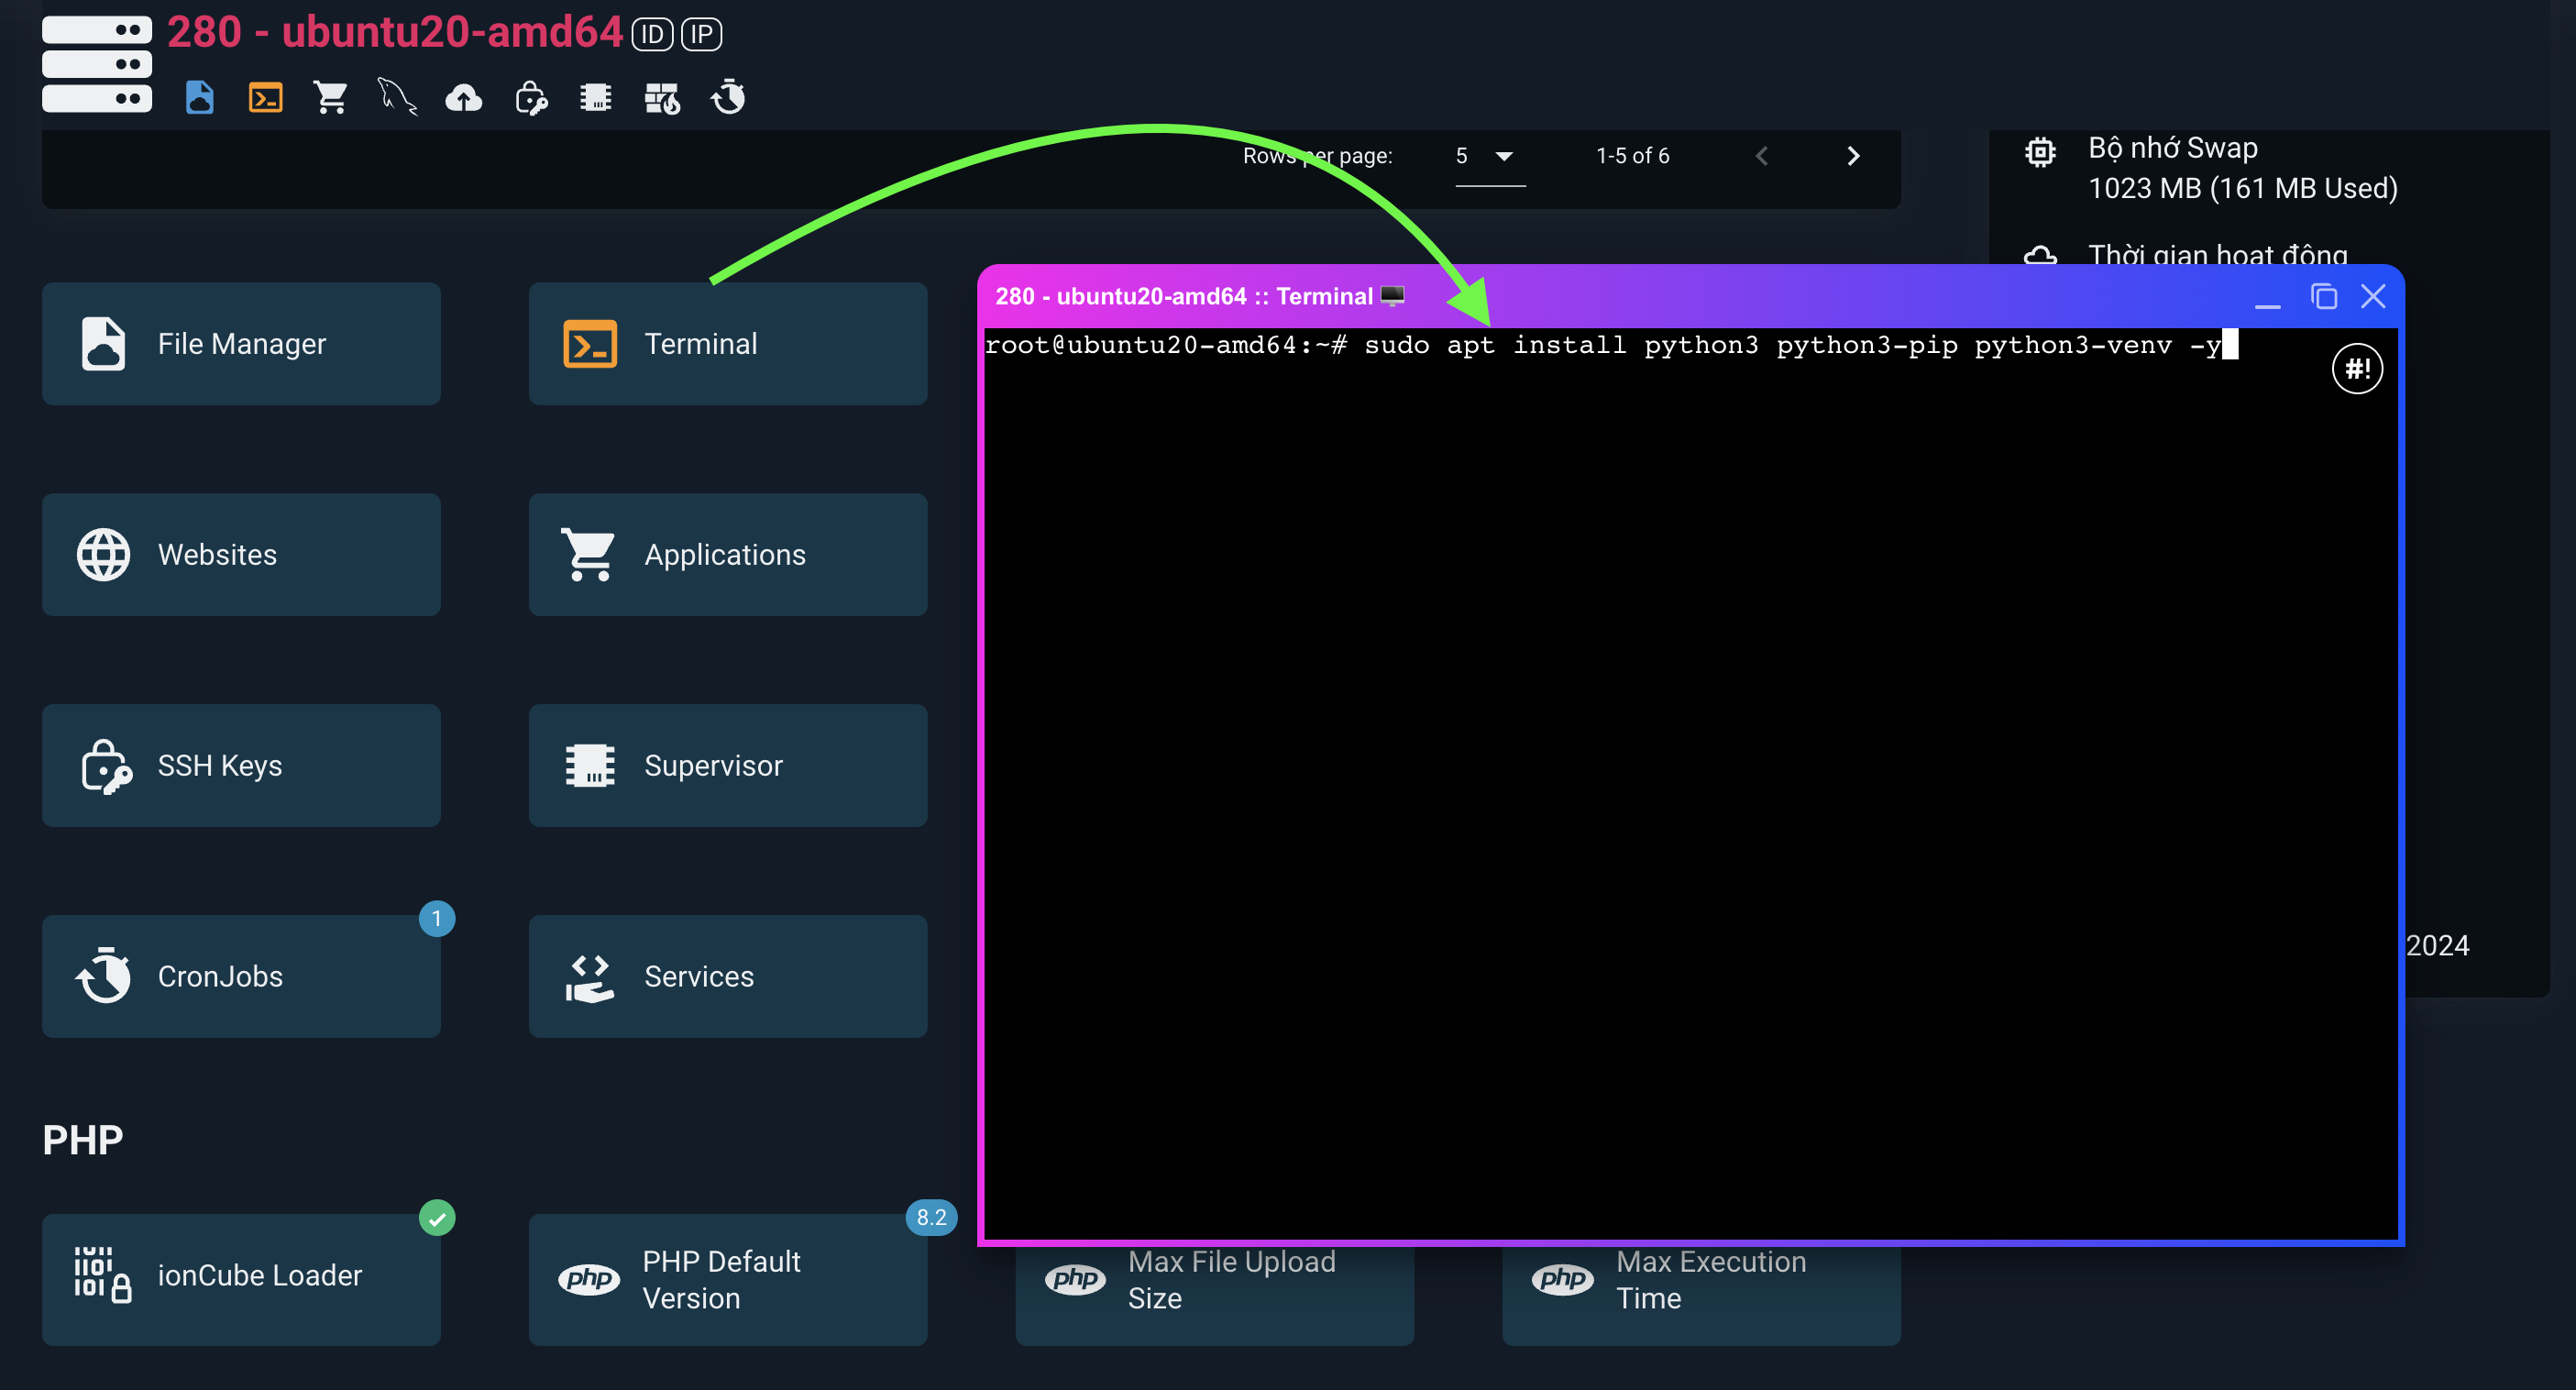
Task: Click the MySQL dolphin icon in the header
Action: point(397,98)
